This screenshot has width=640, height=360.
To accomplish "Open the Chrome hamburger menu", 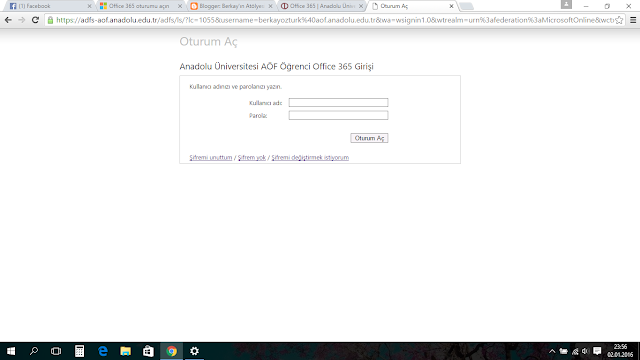I will click(x=633, y=20).
